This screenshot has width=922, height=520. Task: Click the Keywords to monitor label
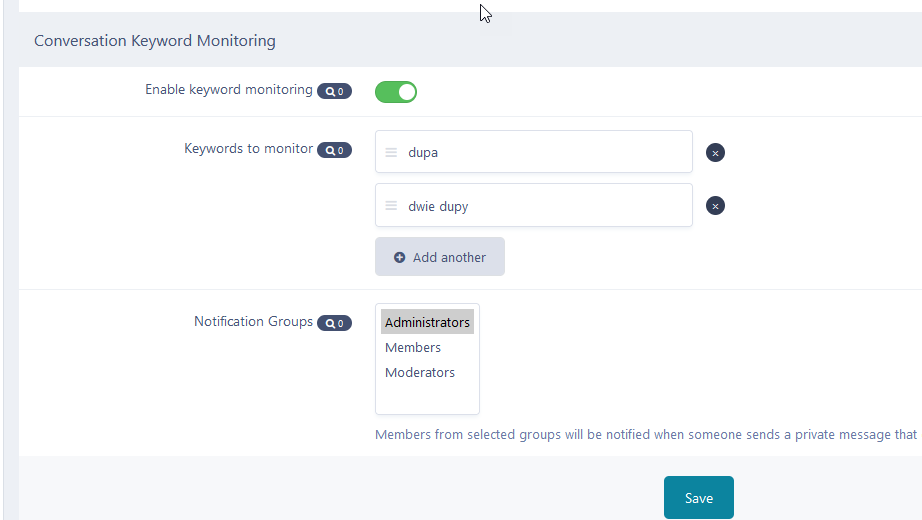click(248, 149)
